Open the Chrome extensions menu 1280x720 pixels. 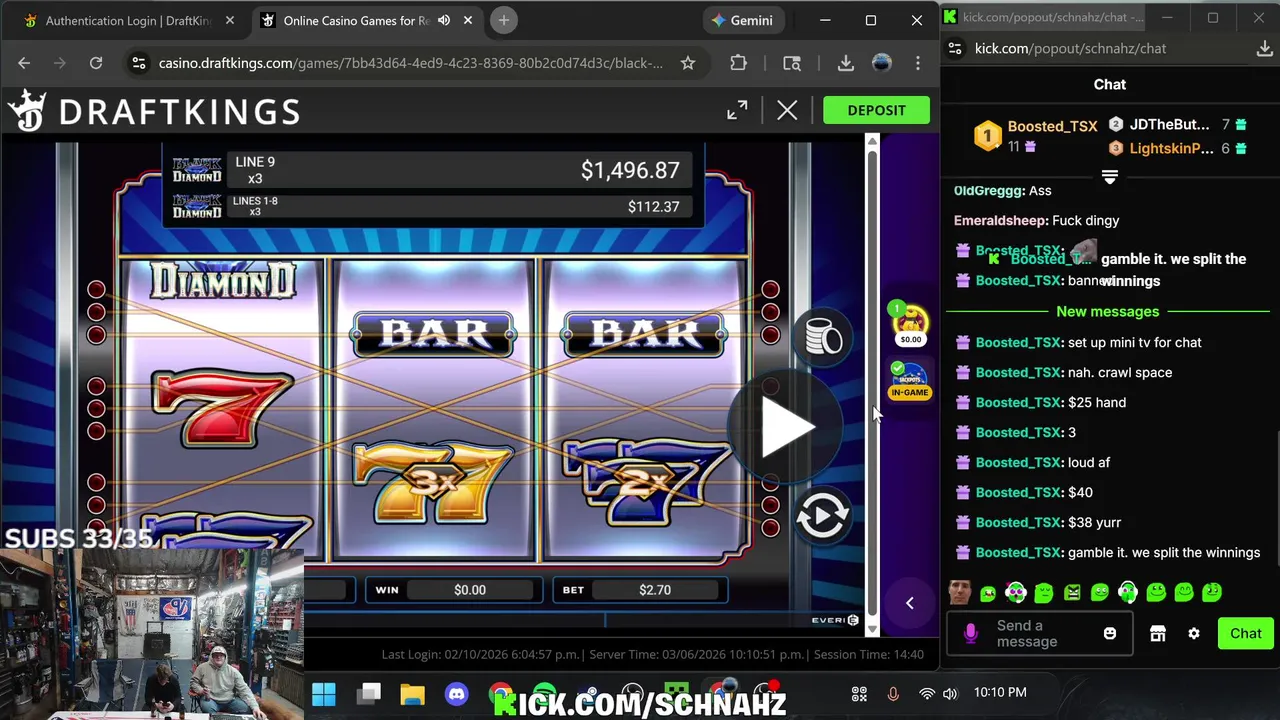coord(738,63)
